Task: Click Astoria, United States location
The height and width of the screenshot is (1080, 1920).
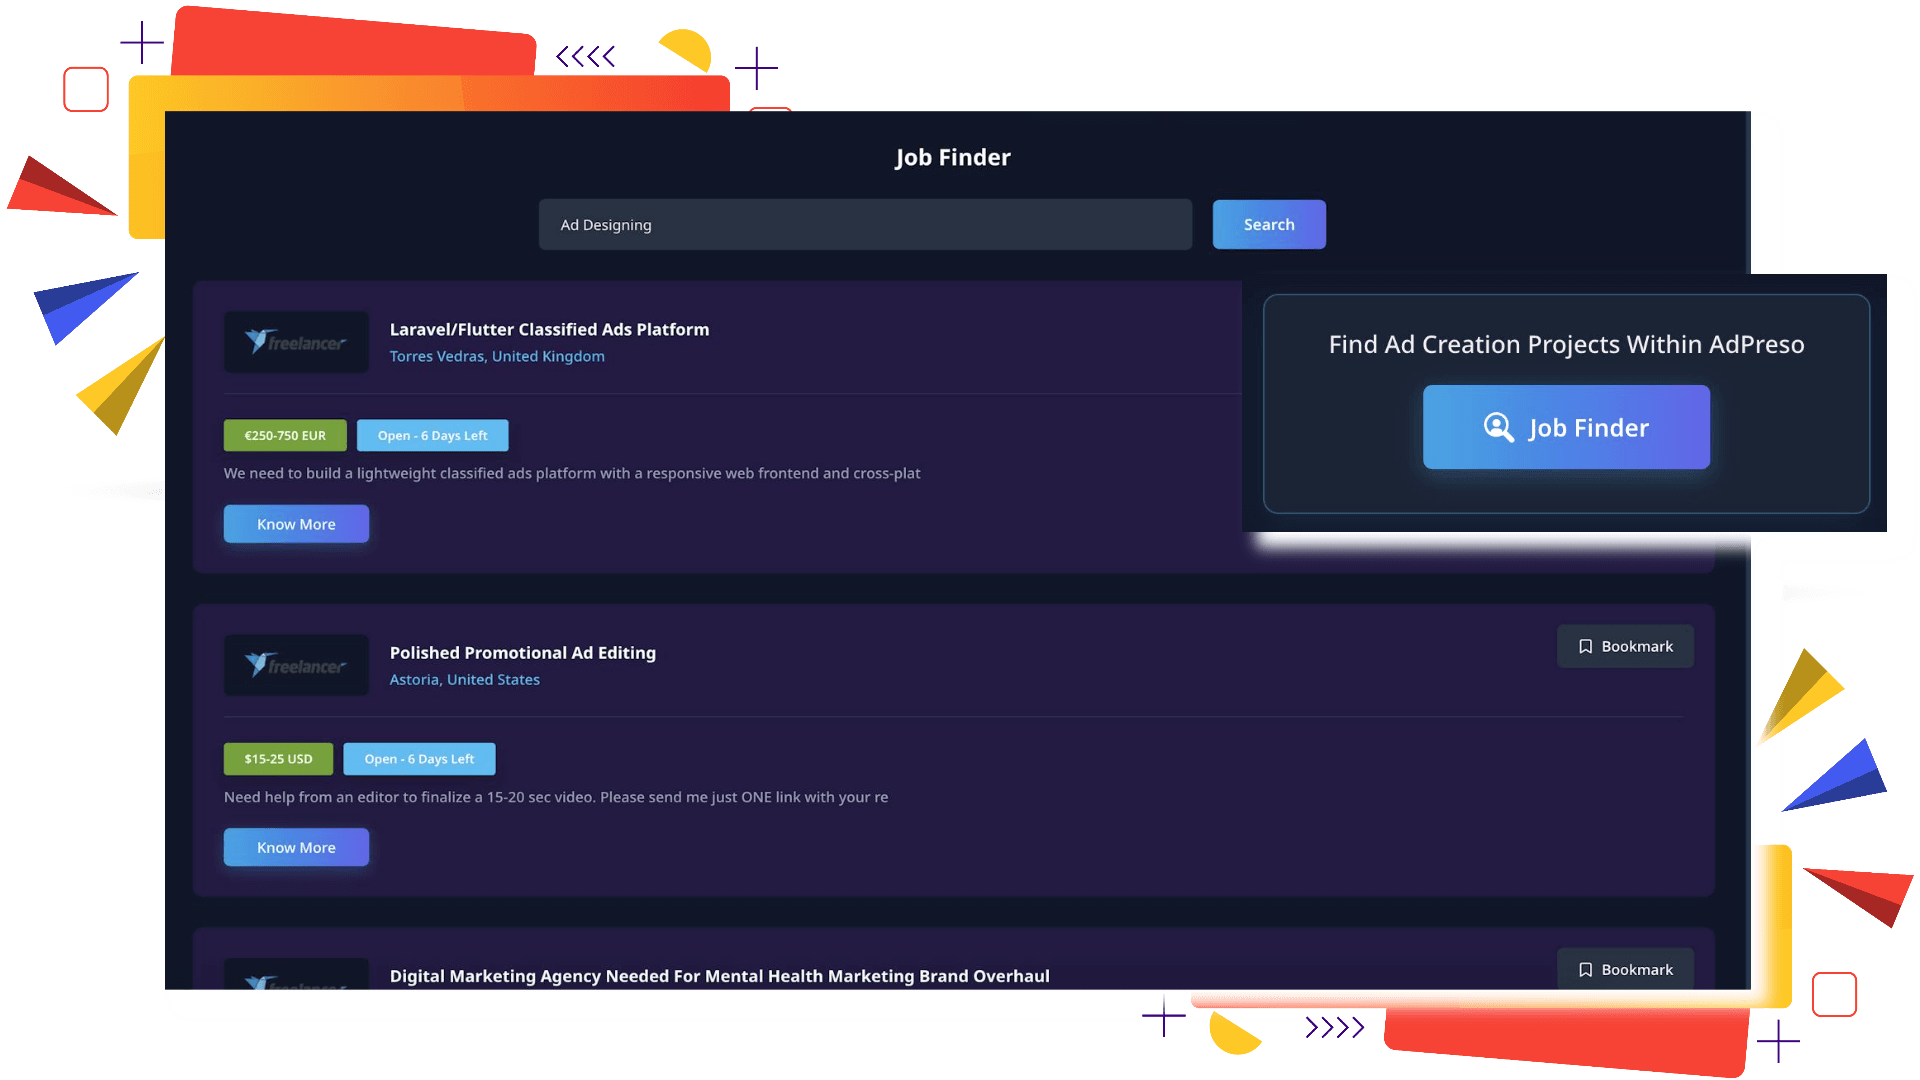Action: 464,680
